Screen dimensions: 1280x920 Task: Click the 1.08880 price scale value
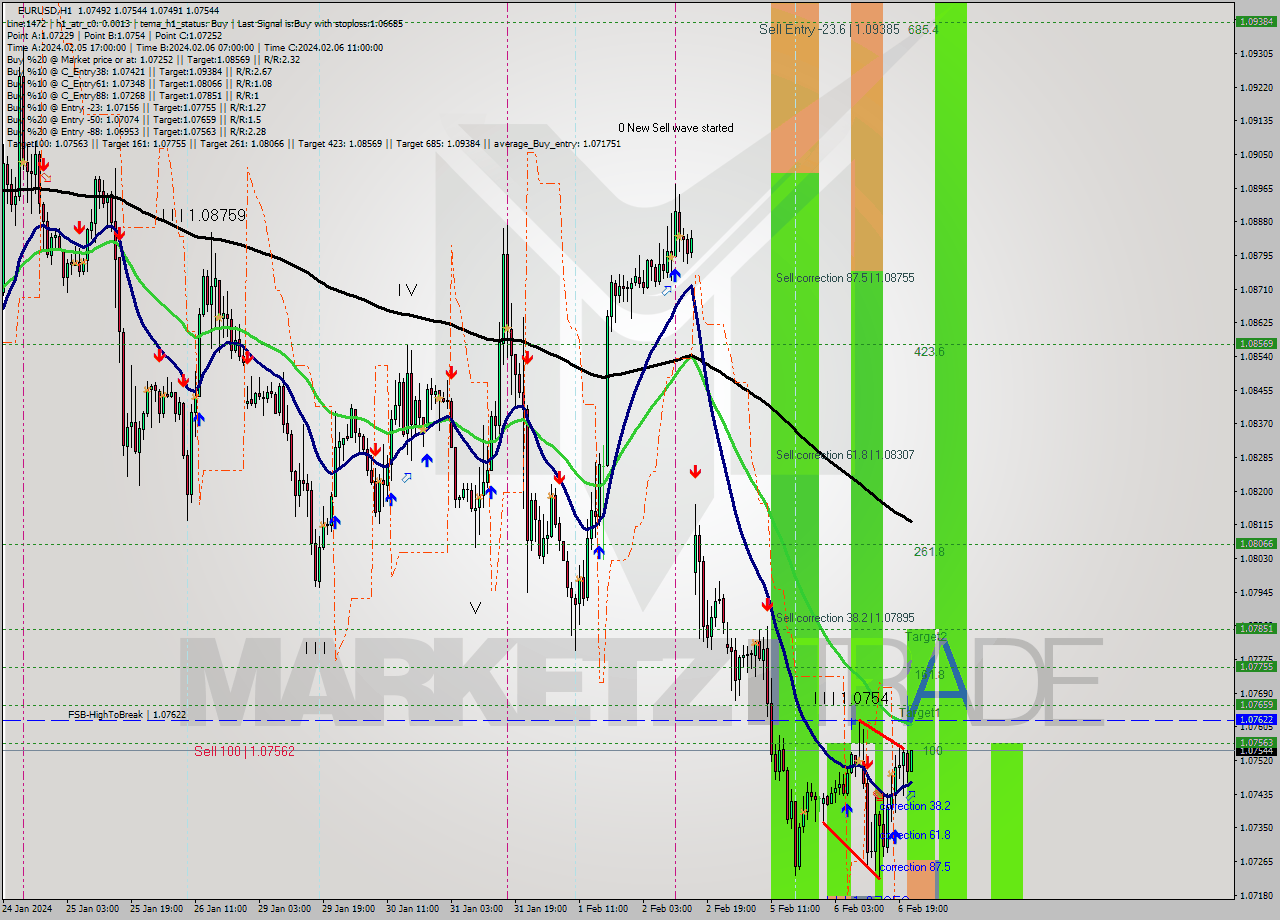coord(1258,222)
